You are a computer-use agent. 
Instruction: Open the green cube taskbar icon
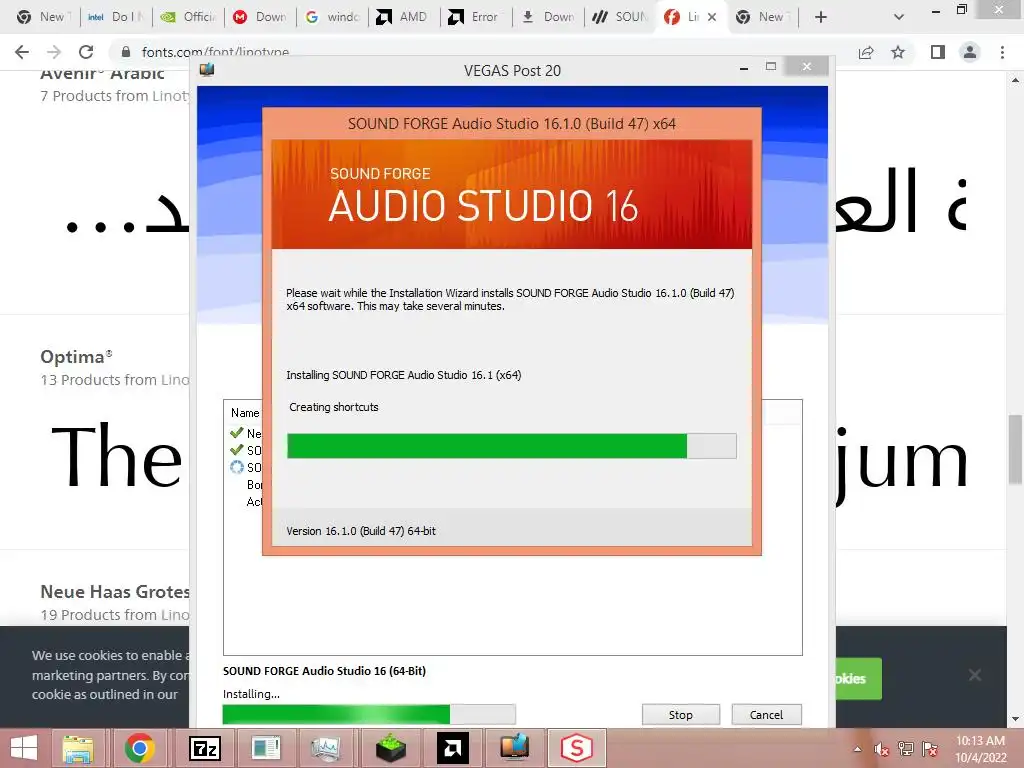(x=391, y=748)
